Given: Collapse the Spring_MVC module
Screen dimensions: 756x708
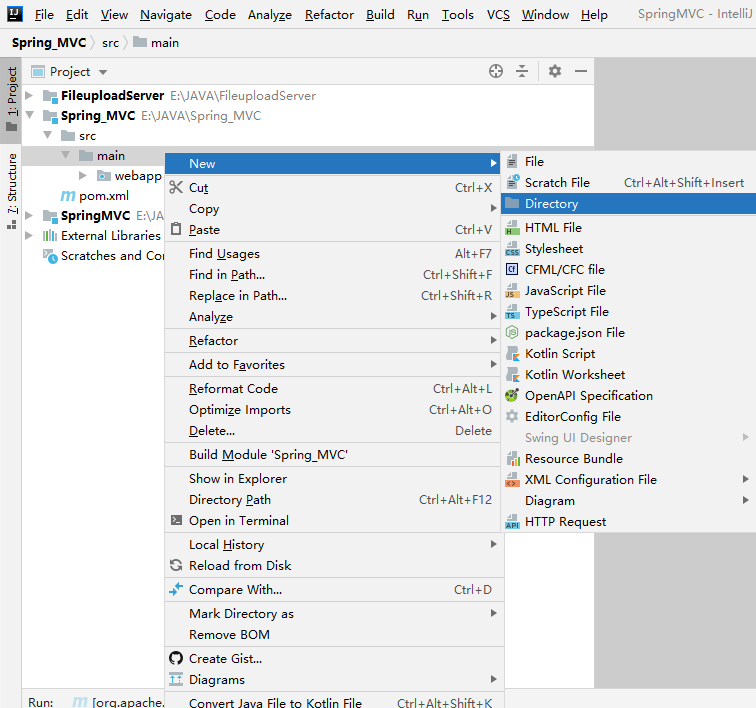Looking at the screenshot, I should tap(29, 115).
